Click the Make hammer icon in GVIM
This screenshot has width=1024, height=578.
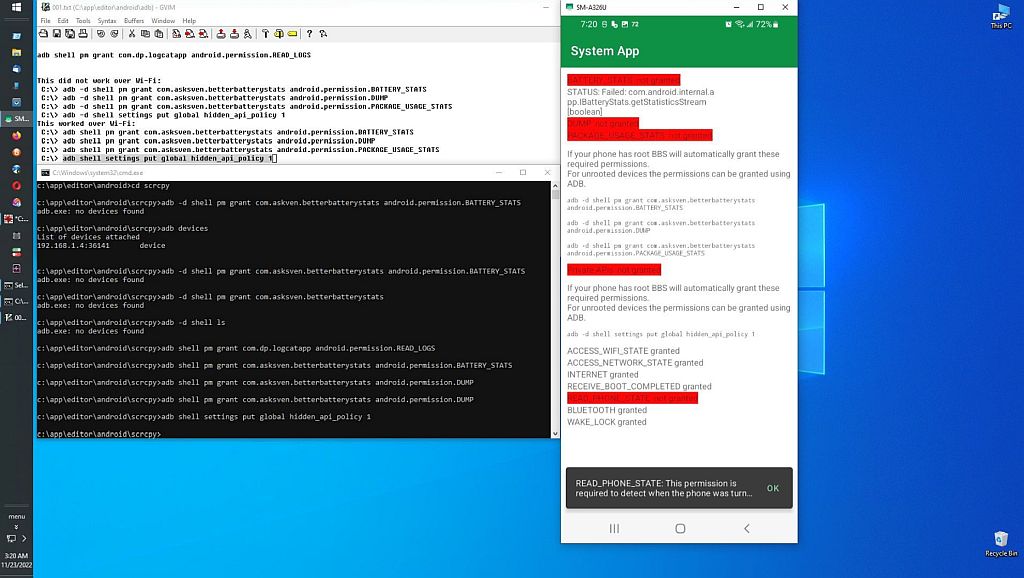point(265,33)
